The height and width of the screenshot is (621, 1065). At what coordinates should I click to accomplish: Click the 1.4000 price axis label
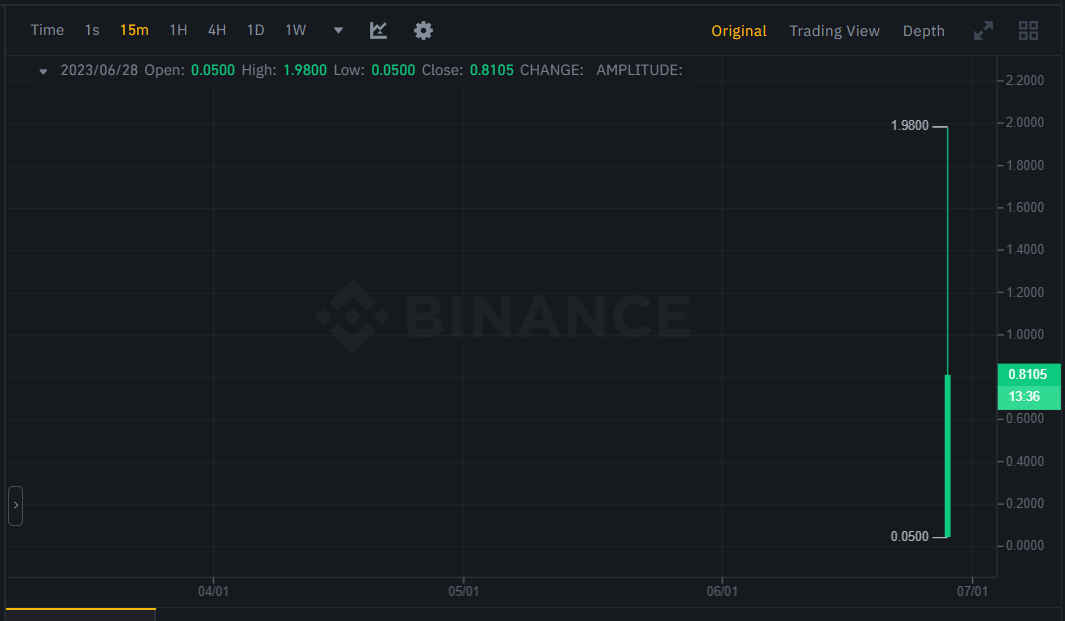point(1025,250)
